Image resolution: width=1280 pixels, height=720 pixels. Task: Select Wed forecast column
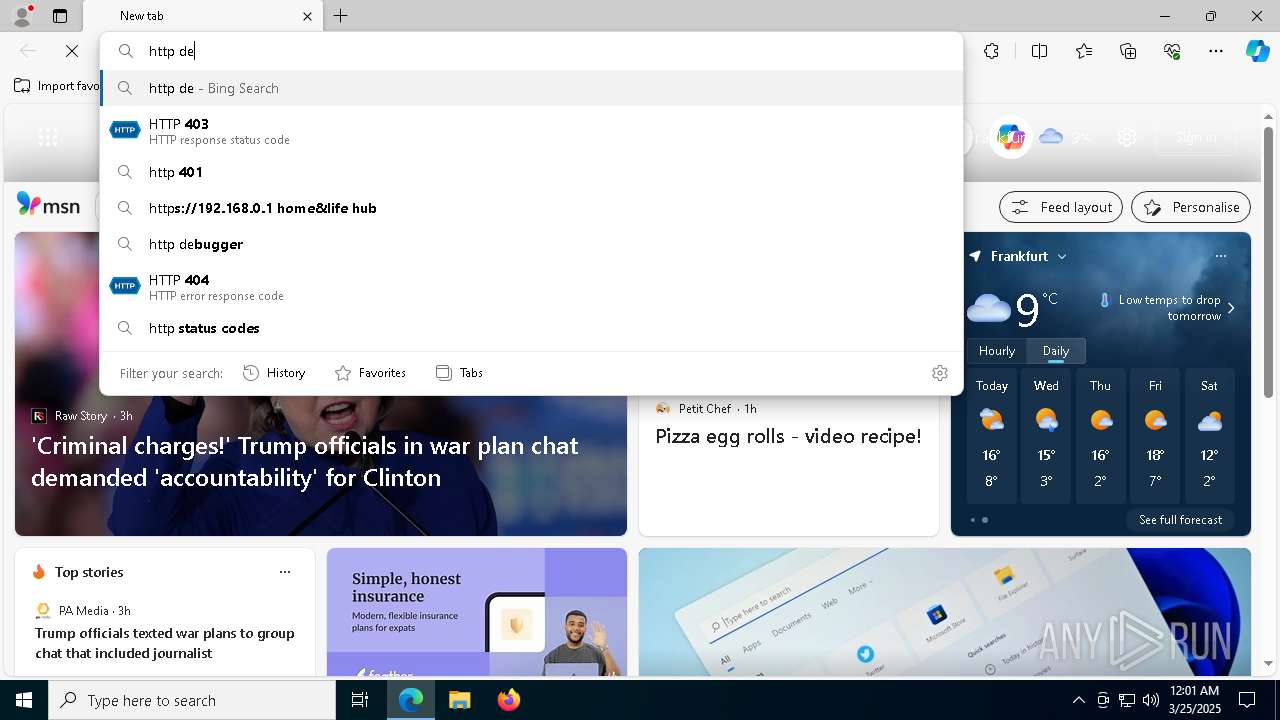(x=1046, y=436)
